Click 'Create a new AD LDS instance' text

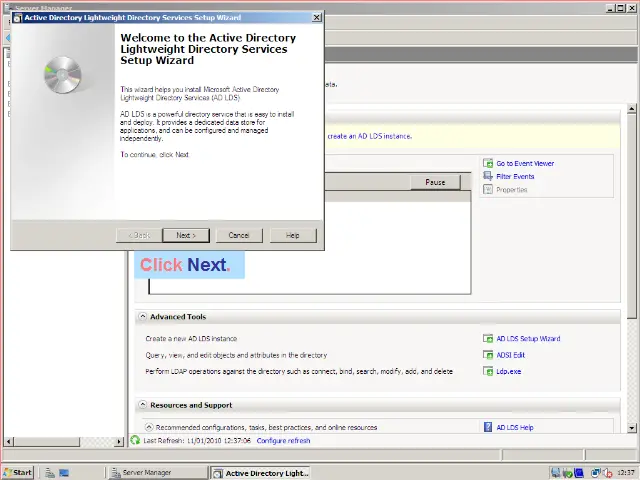click(x=191, y=338)
